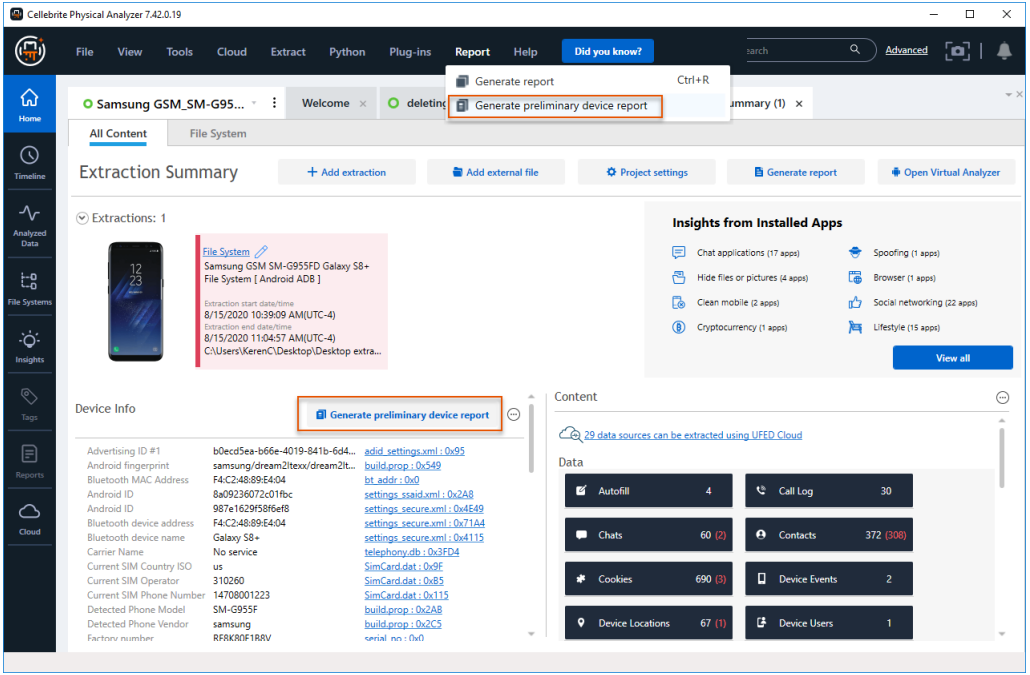Viewport: 1030px width, 675px height.
Task: Open the Call Log data tile
Action: click(829, 490)
